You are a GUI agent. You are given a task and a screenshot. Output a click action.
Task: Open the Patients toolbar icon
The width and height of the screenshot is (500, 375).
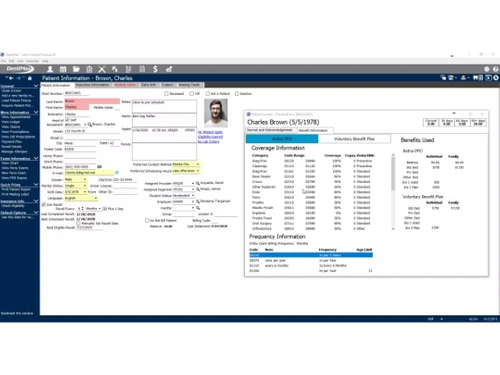pos(50,69)
